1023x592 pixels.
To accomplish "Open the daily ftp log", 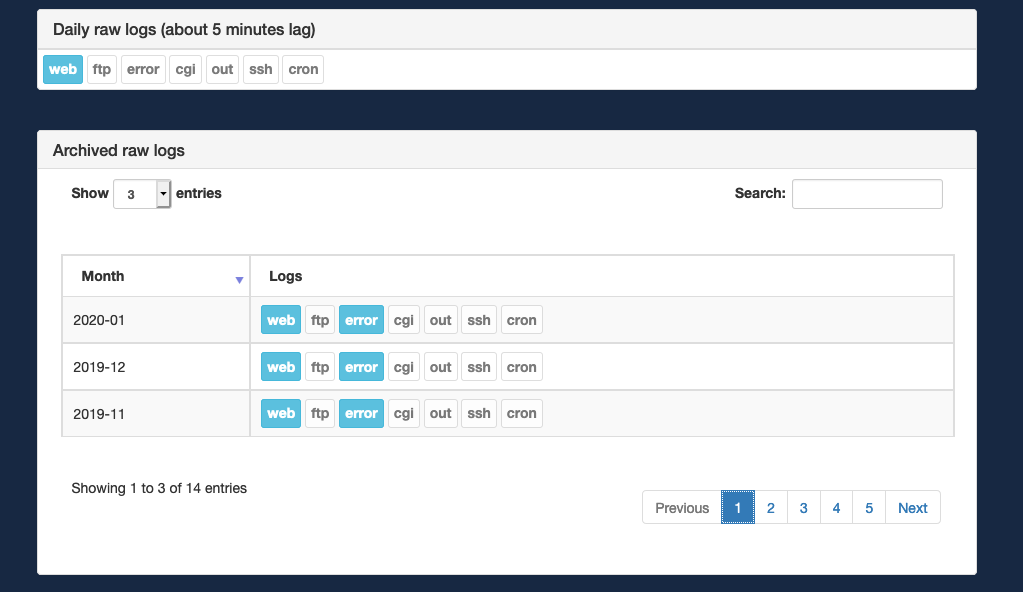I will (101, 69).
